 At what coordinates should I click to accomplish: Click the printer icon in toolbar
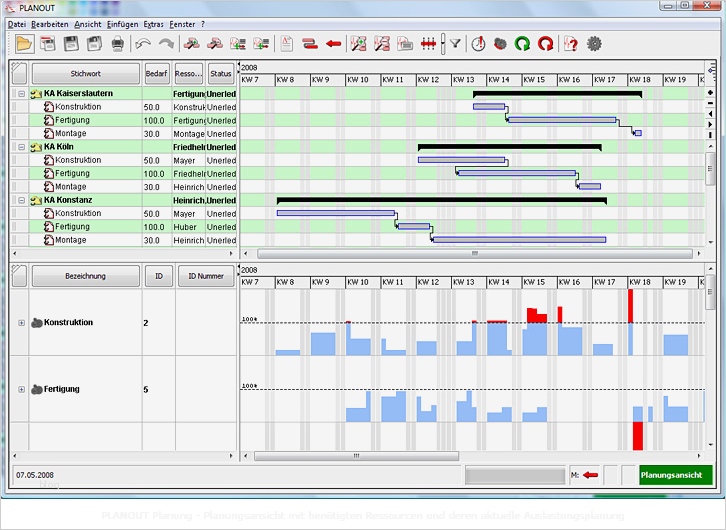(x=118, y=44)
